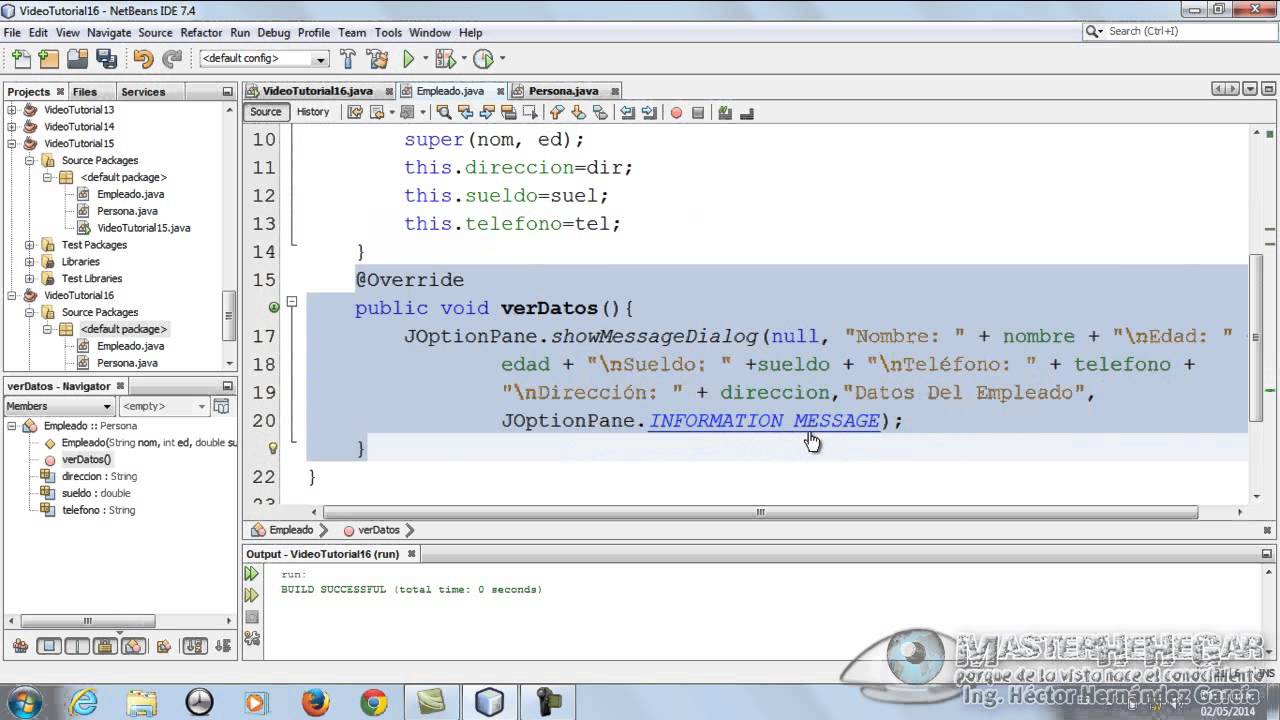Save all files using the toolbar
The image size is (1280, 720).
pos(105,59)
